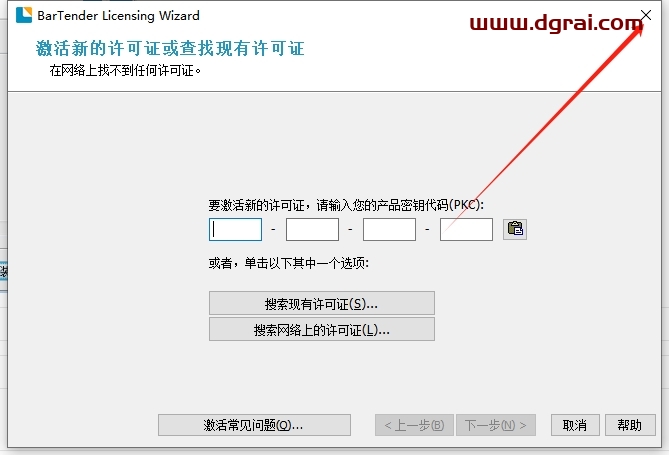Click 搜索现有许可证(S)... button
This screenshot has height=455, width=669.
point(322,303)
